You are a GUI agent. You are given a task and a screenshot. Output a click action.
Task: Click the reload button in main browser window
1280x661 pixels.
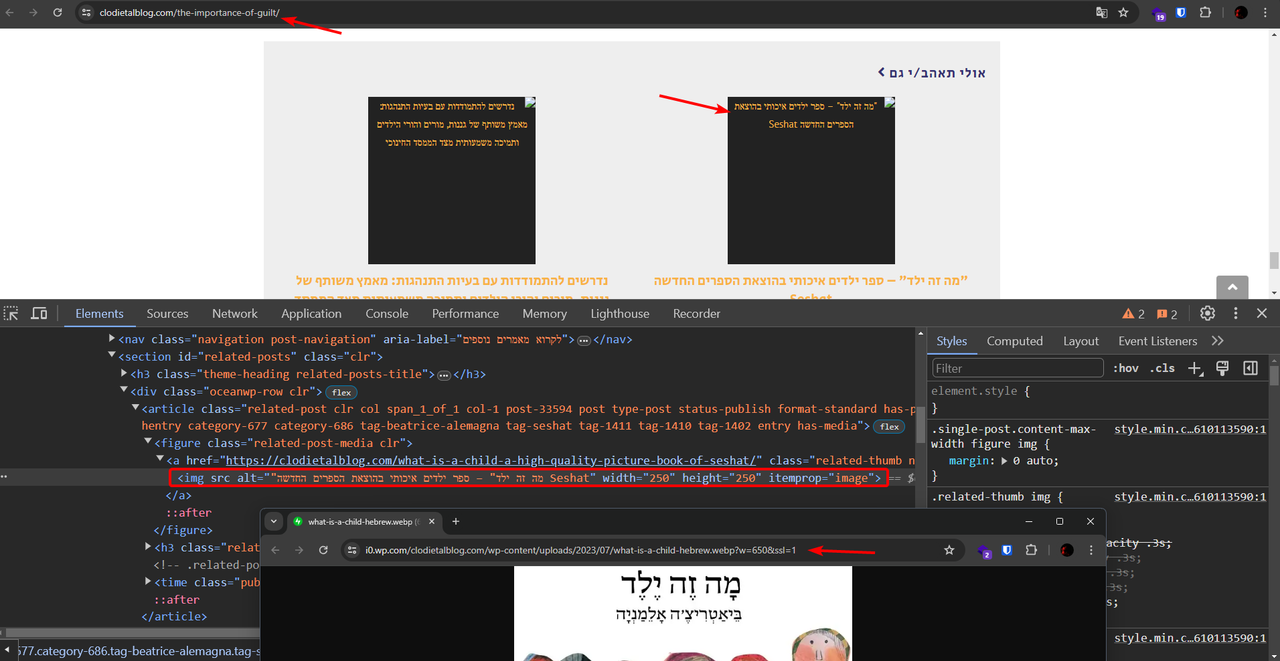(57, 13)
